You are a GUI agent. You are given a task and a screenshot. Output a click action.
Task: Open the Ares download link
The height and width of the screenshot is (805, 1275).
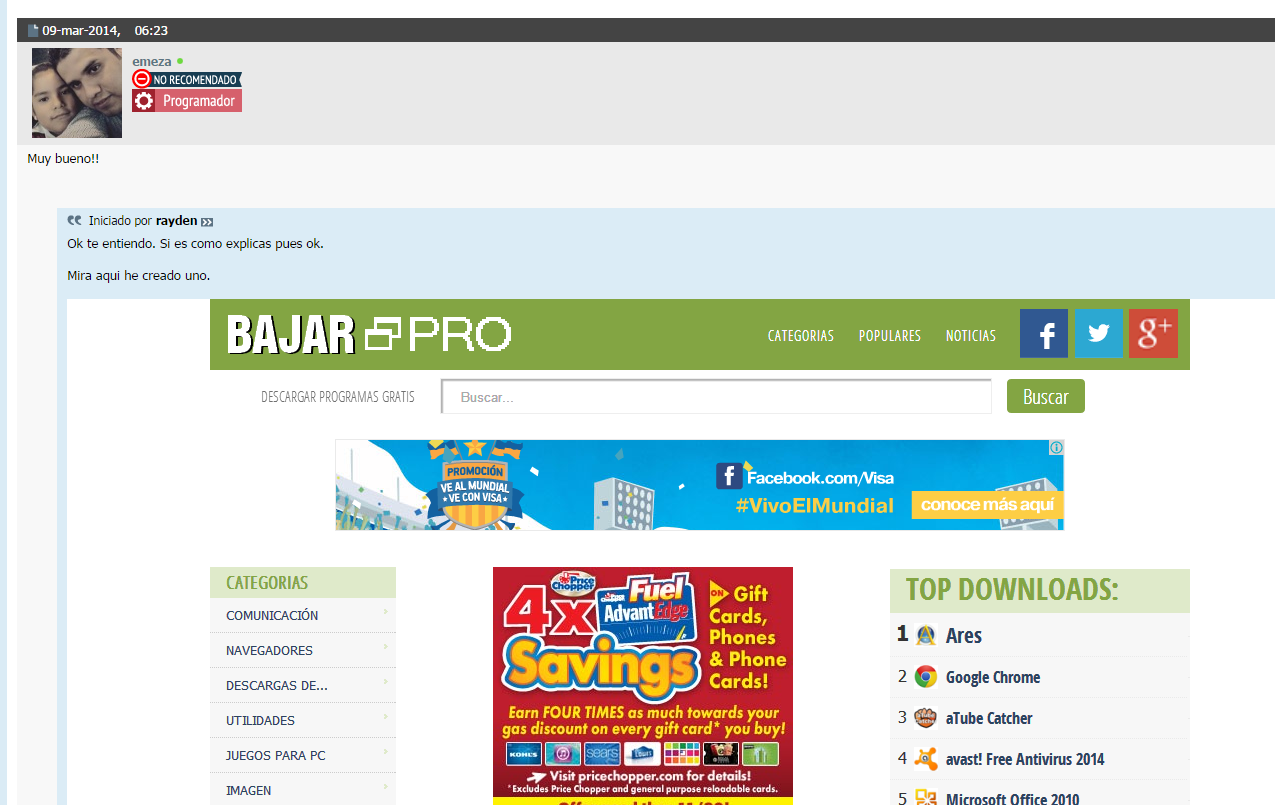click(964, 635)
